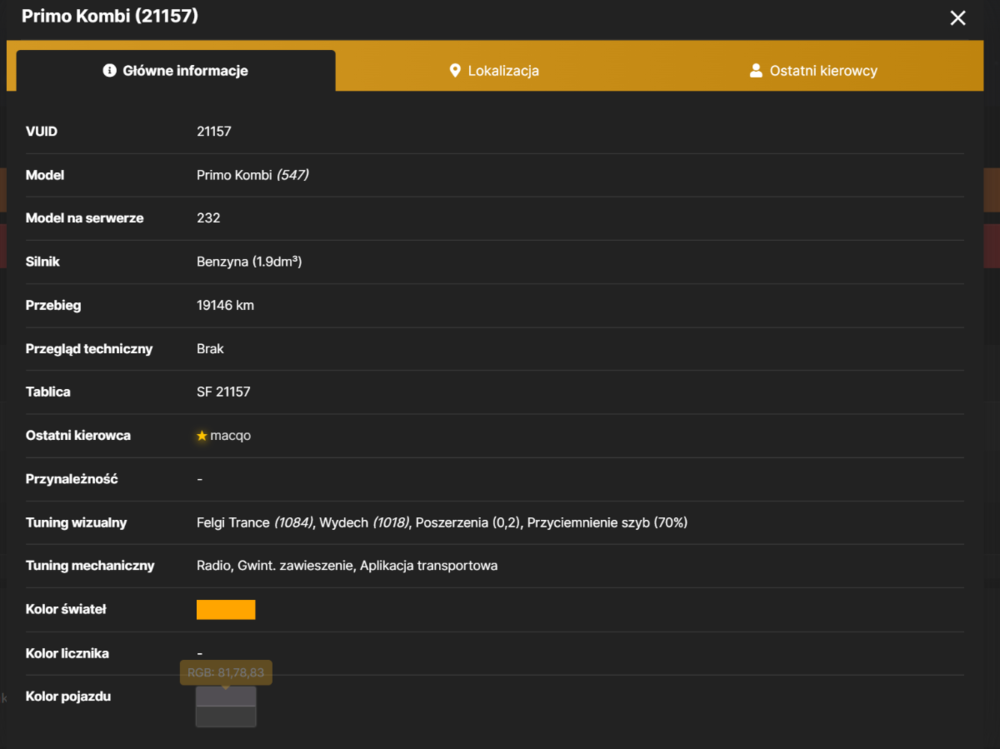Close the Primo Kombi vehicle dialog

[x=957, y=18]
